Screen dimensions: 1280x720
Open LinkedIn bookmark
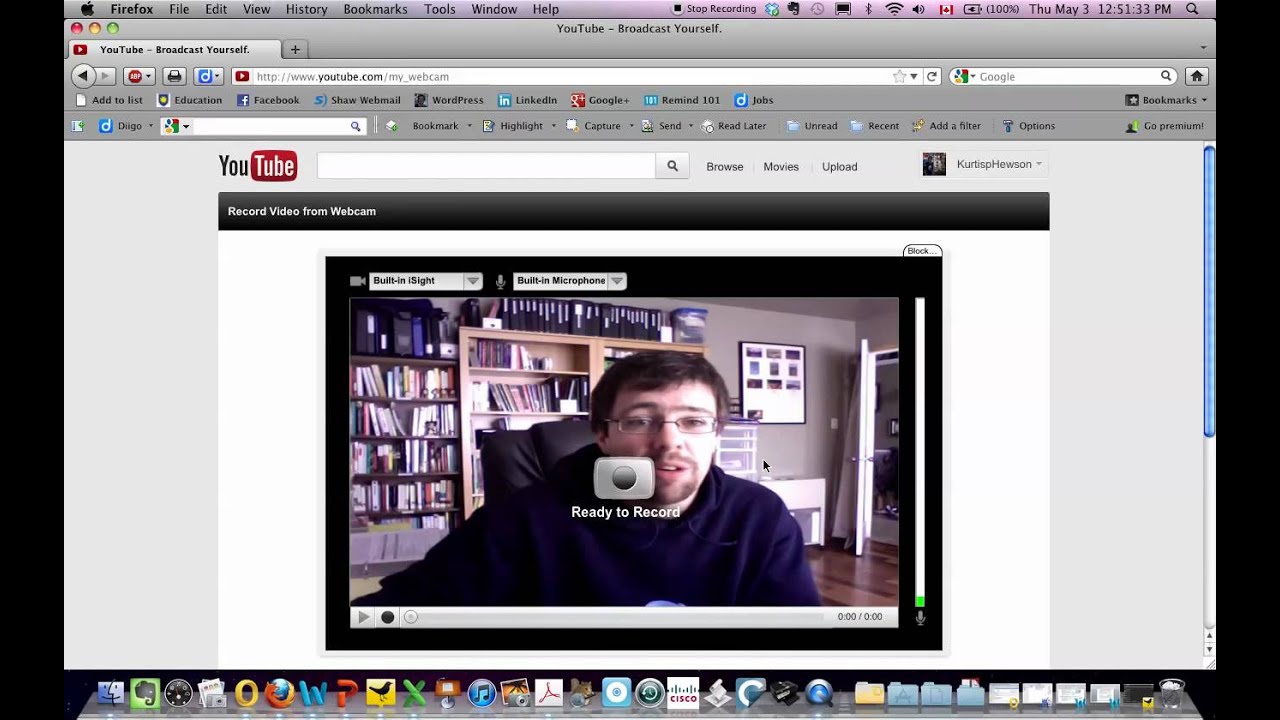(527, 100)
